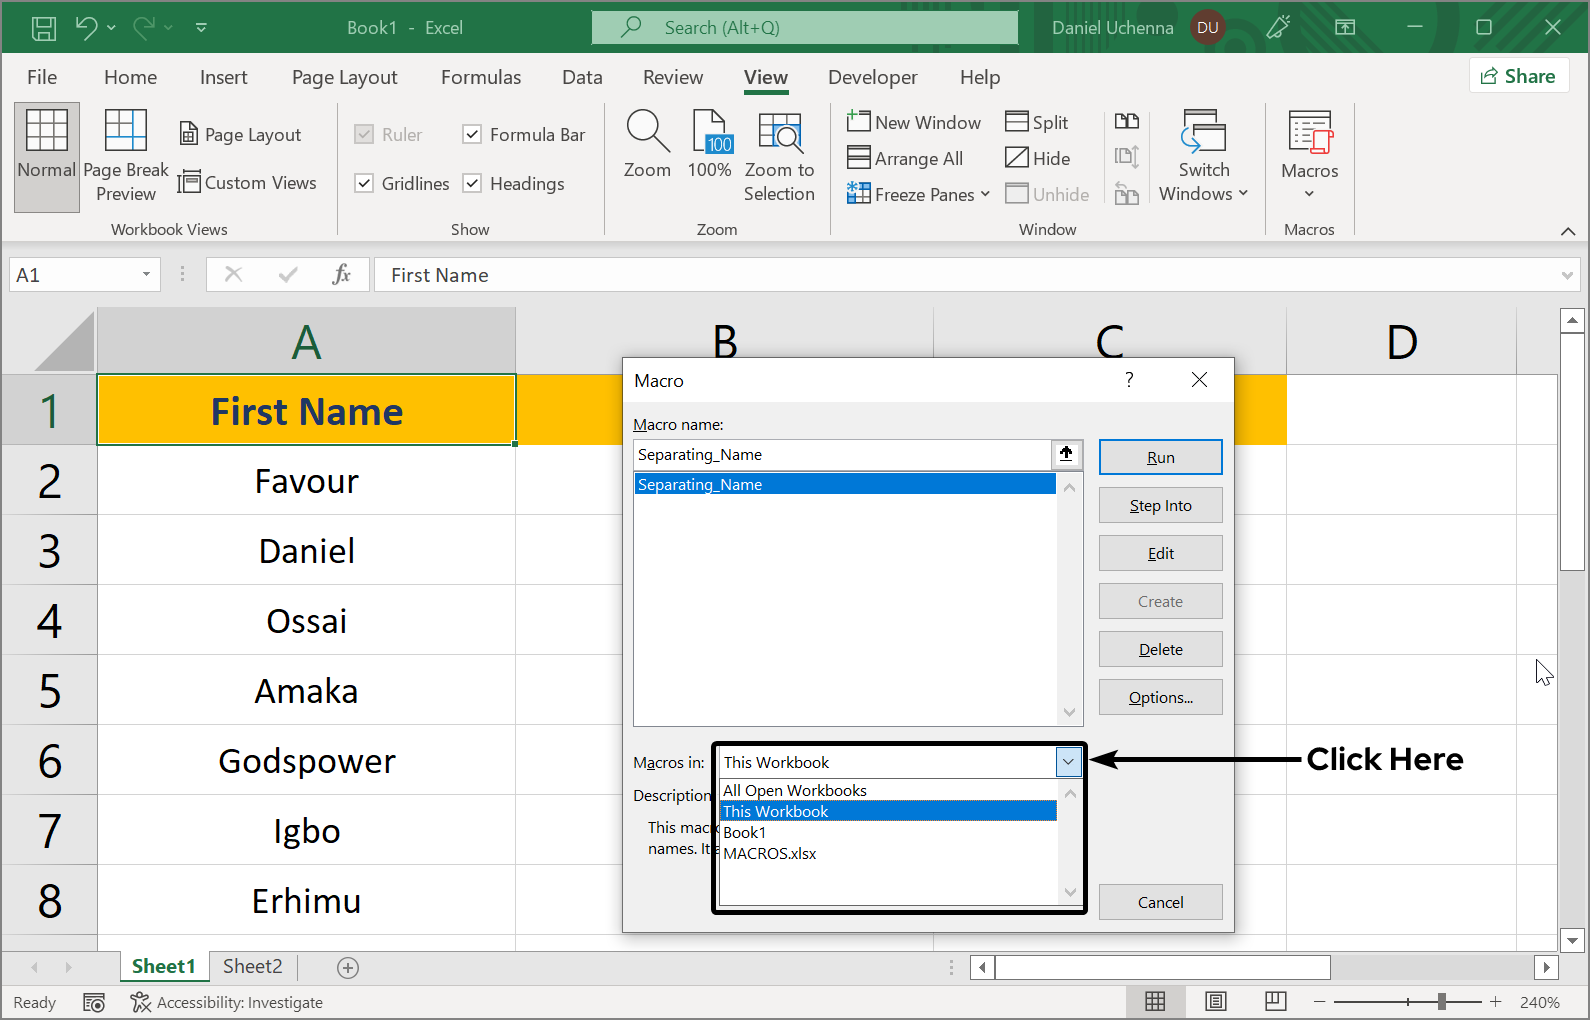
Task: Toggle the Headings checkbox
Action: point(473,183)
